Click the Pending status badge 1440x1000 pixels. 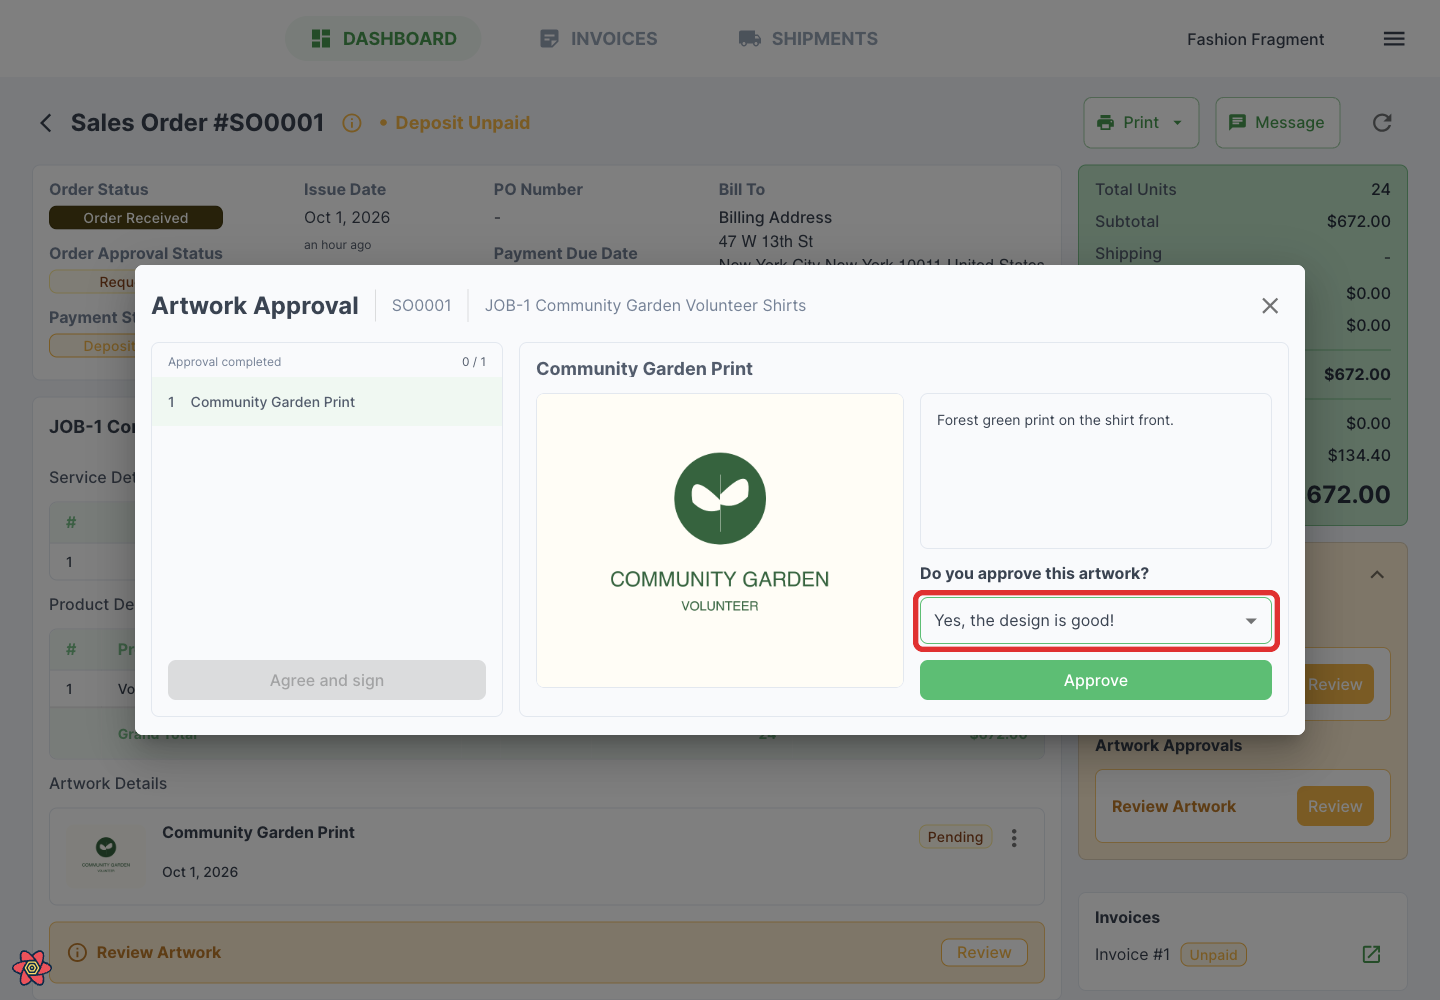[x=955, y=837]
